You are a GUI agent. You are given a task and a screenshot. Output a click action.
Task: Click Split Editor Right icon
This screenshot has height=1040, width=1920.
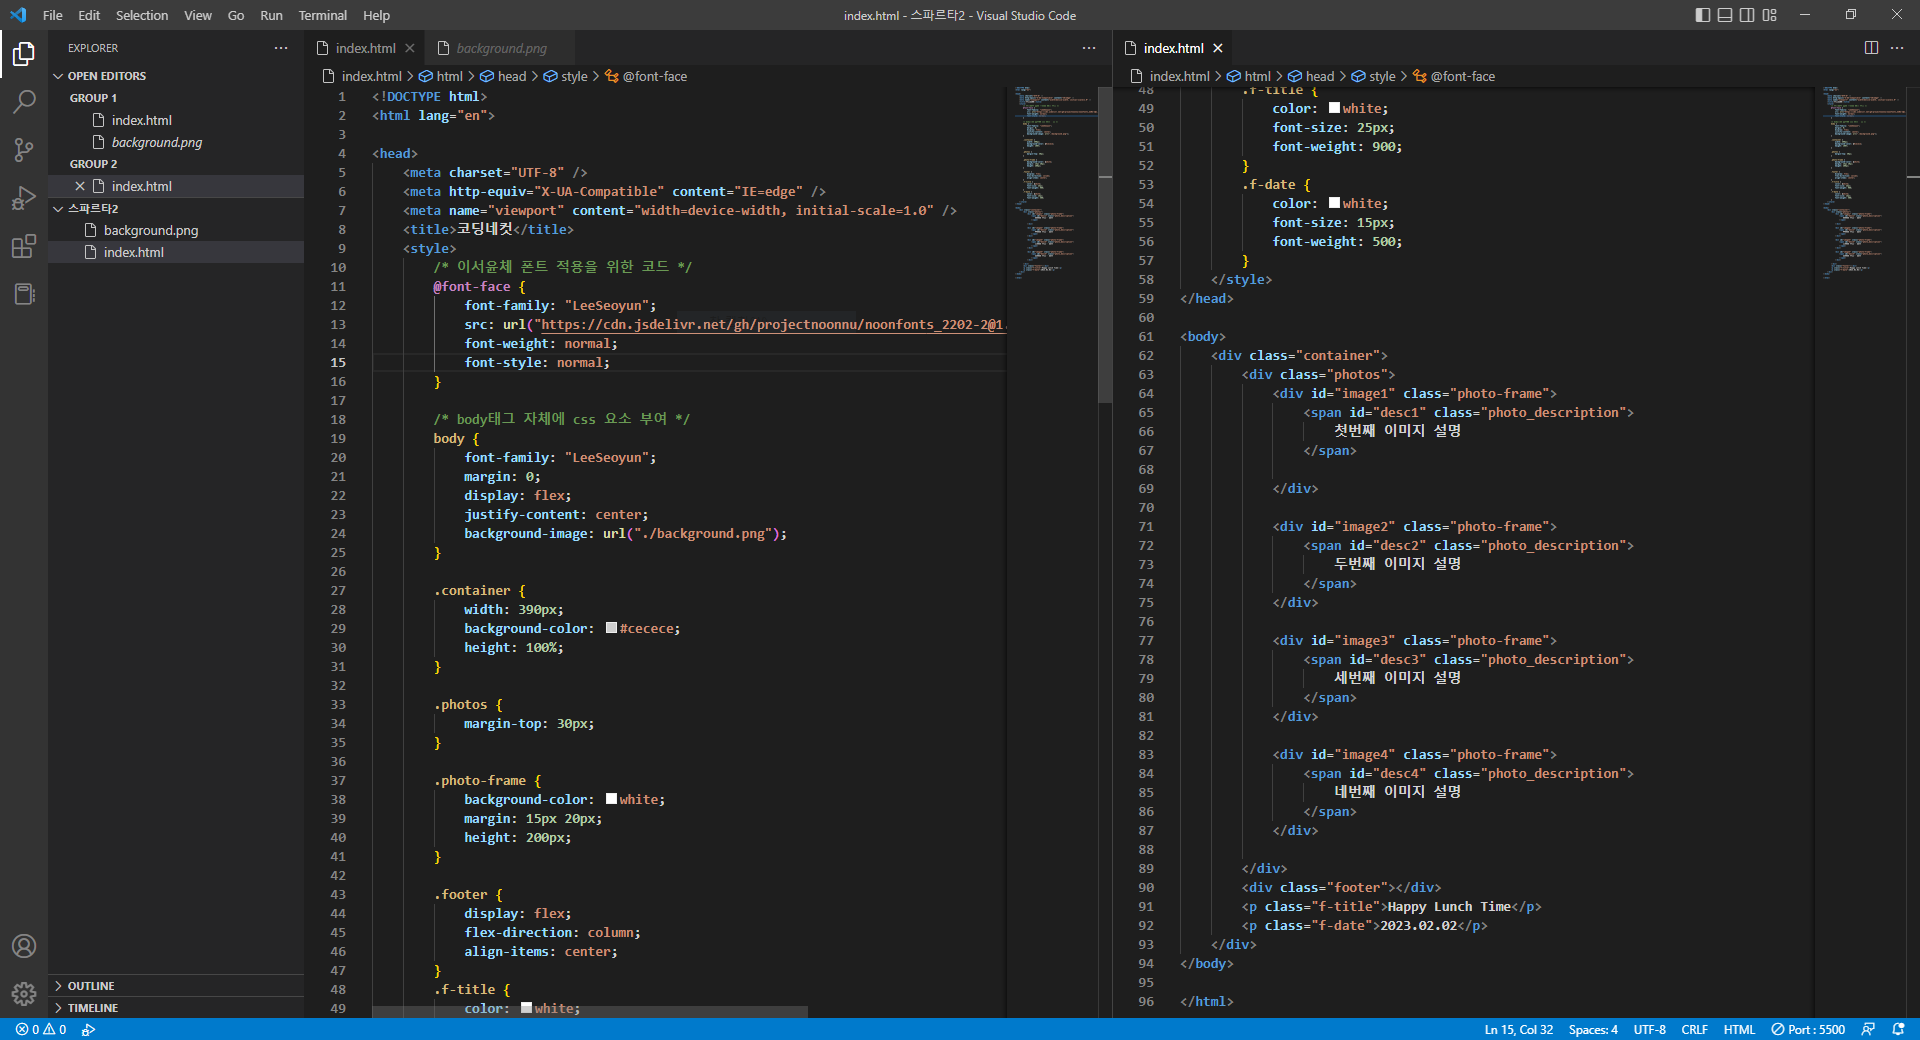pos(1871,48)
